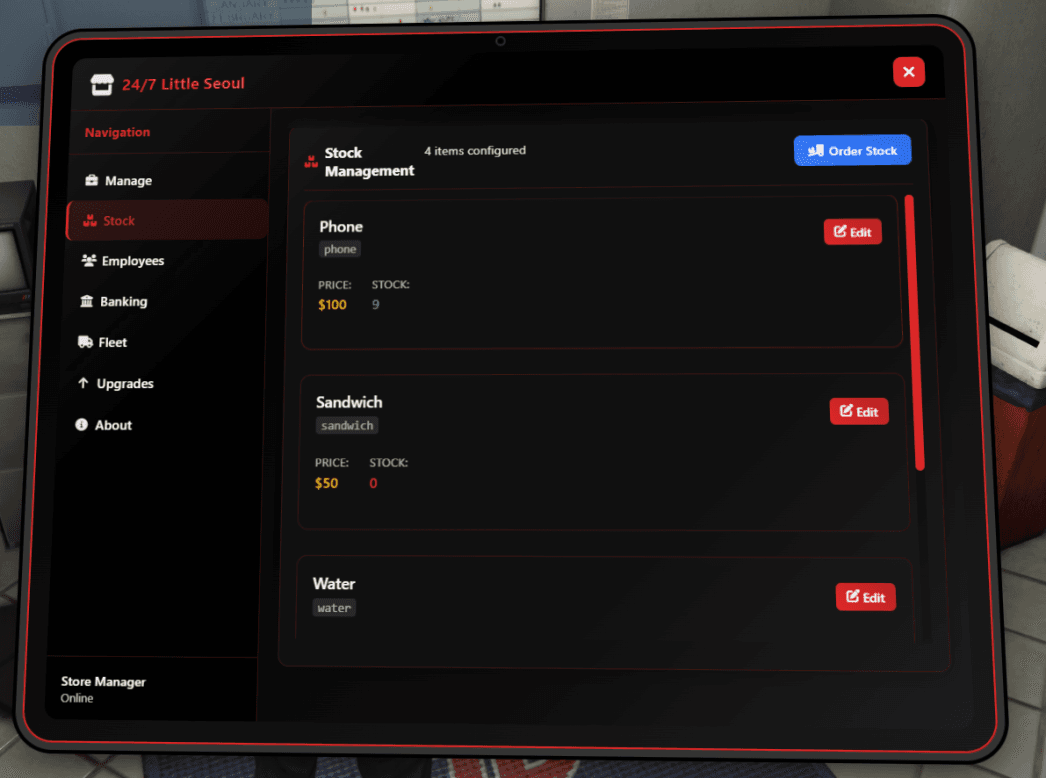This screenshot has width=1046, height=778.
Task: Click the About info icon
Action: point(81,424)
